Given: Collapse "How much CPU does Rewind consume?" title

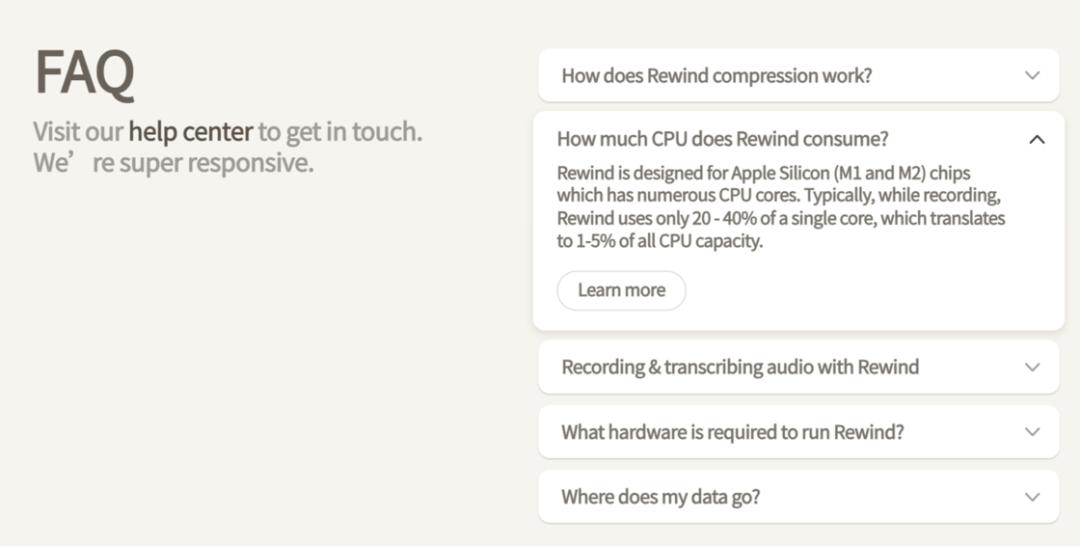Looking at the screenshot, I should coord(722,139).
